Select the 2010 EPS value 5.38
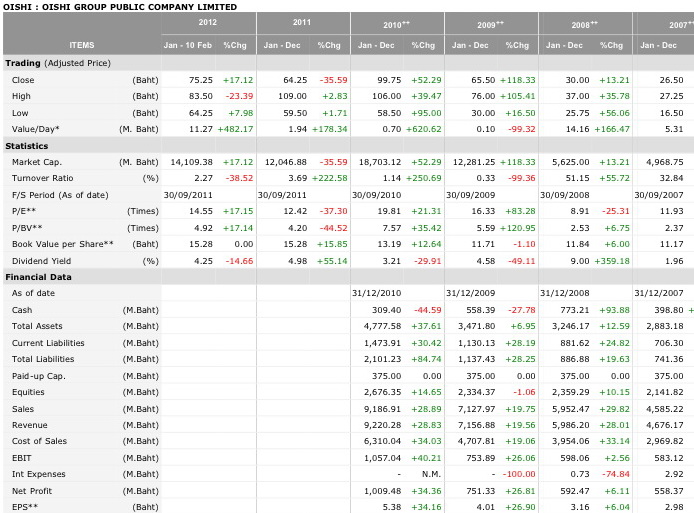694x513 pixels. click(392, 507)
